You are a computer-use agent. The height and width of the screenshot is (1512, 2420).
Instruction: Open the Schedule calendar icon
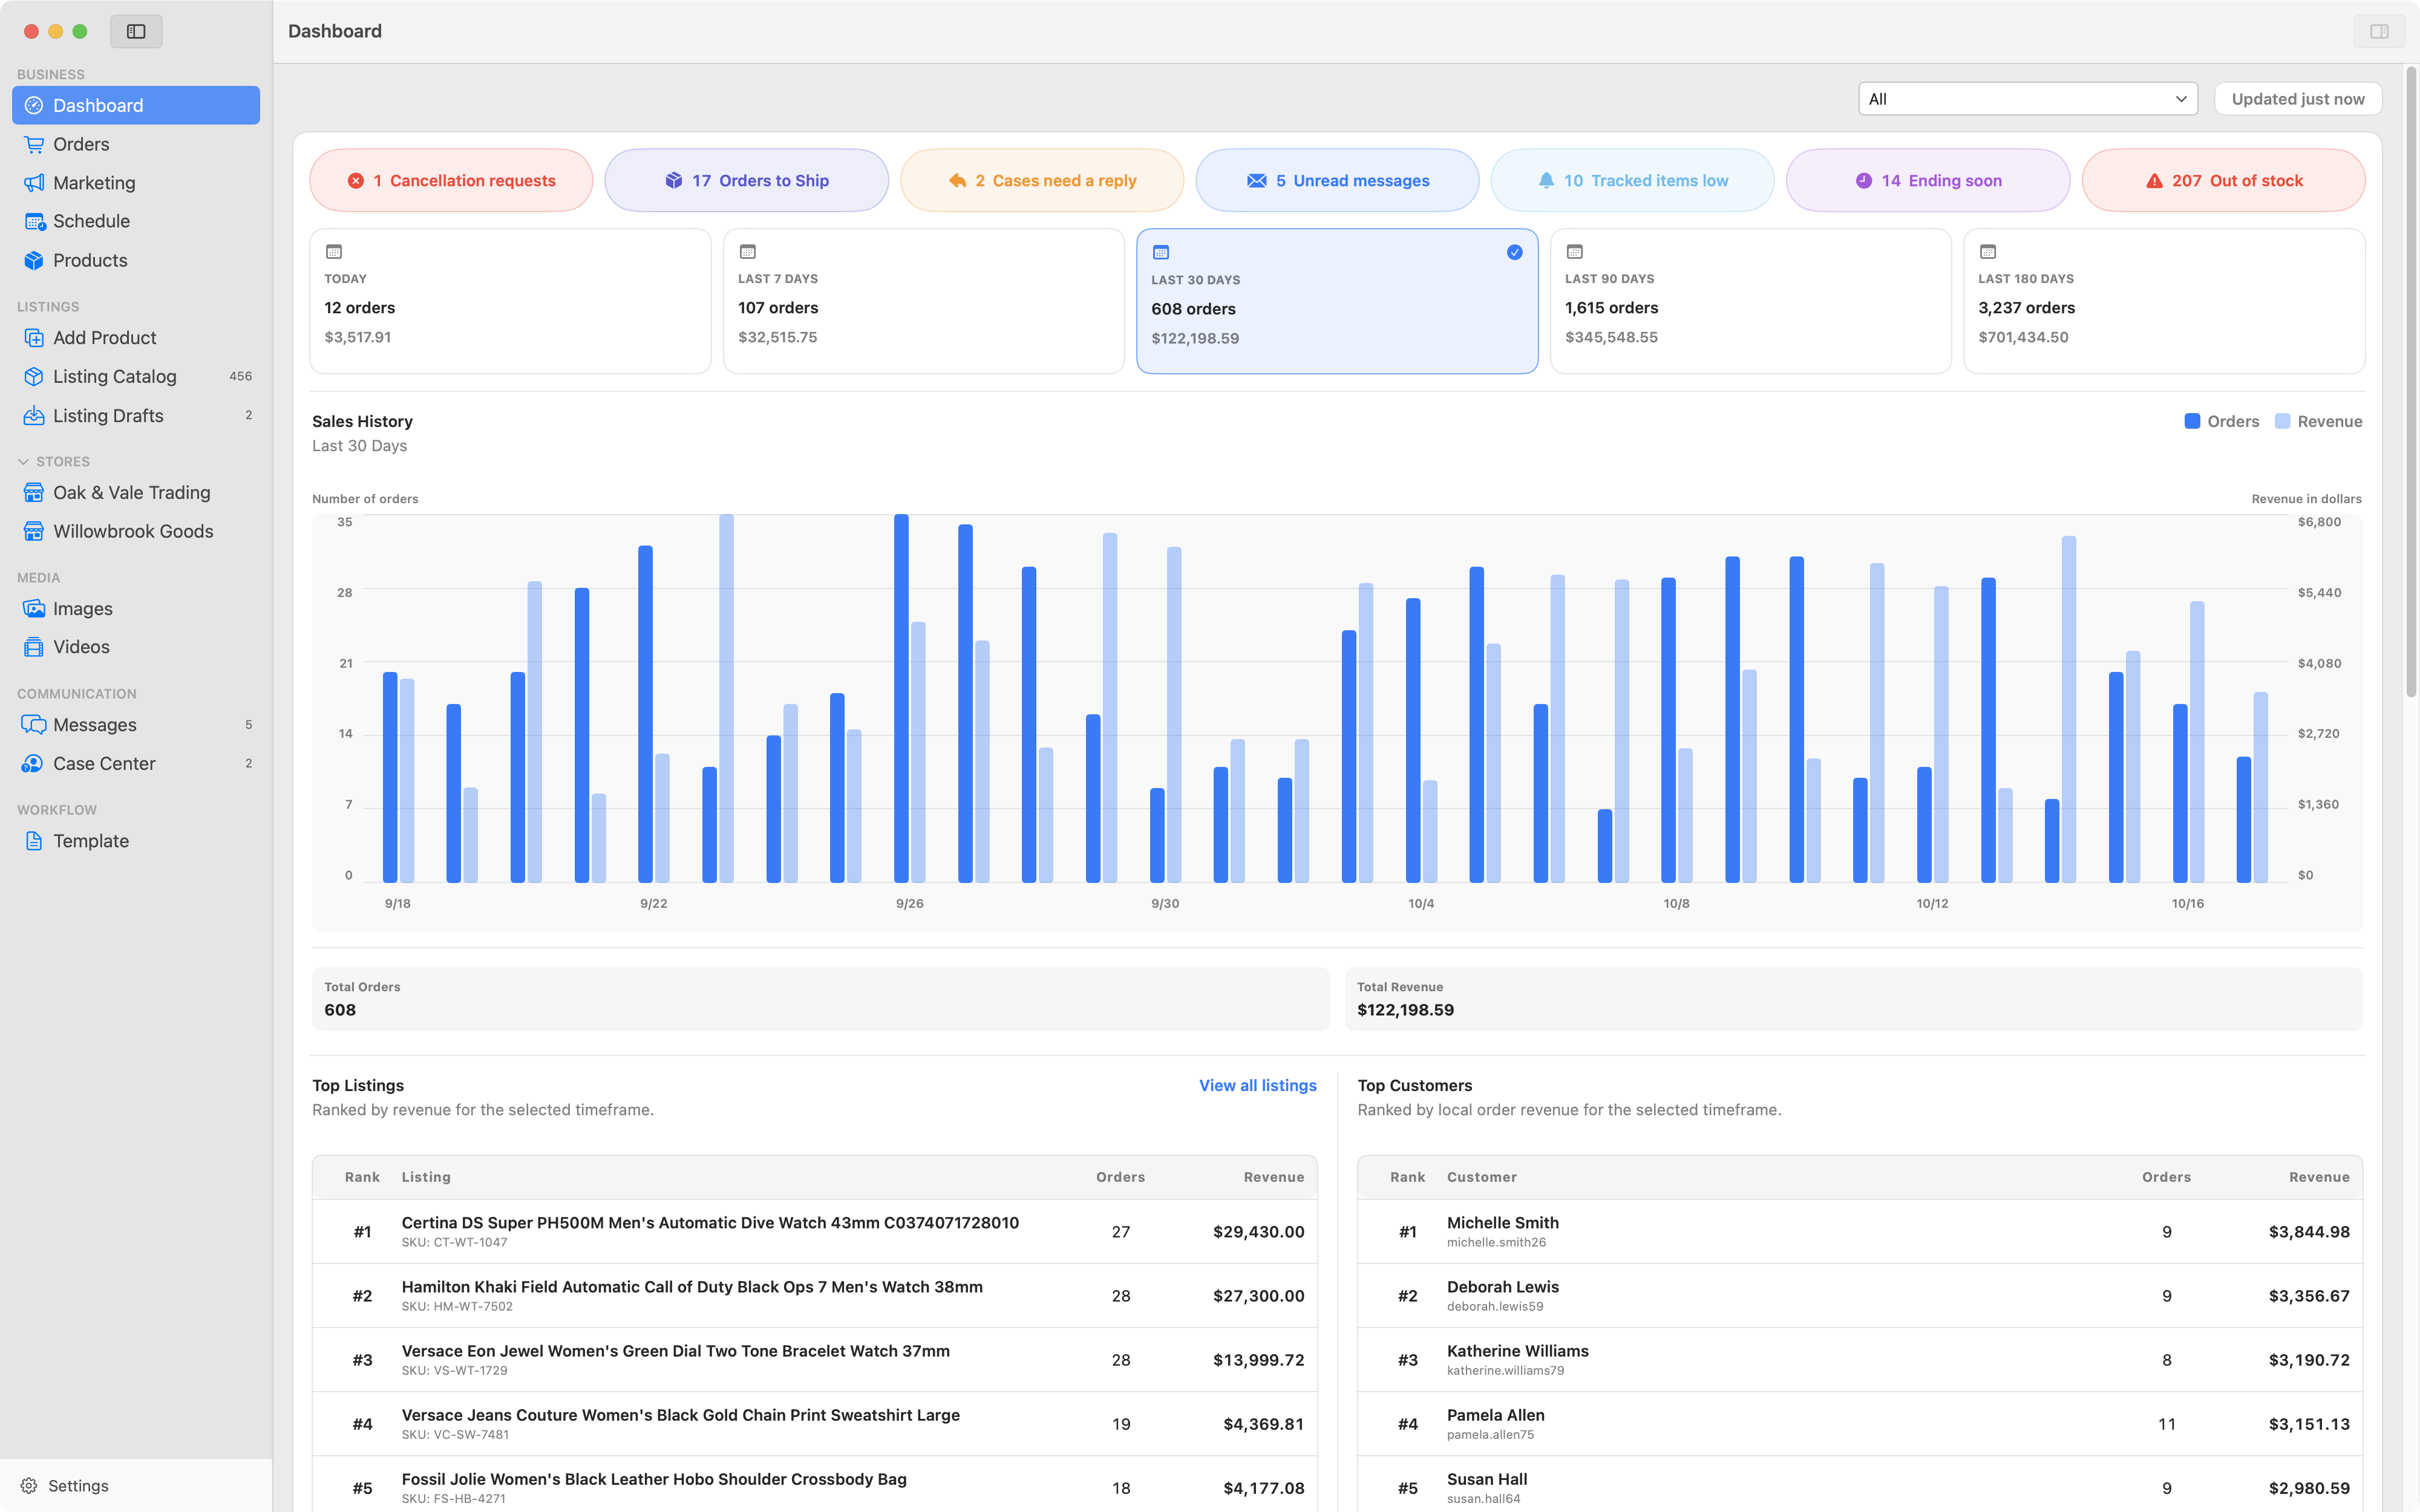coord(34,221)
